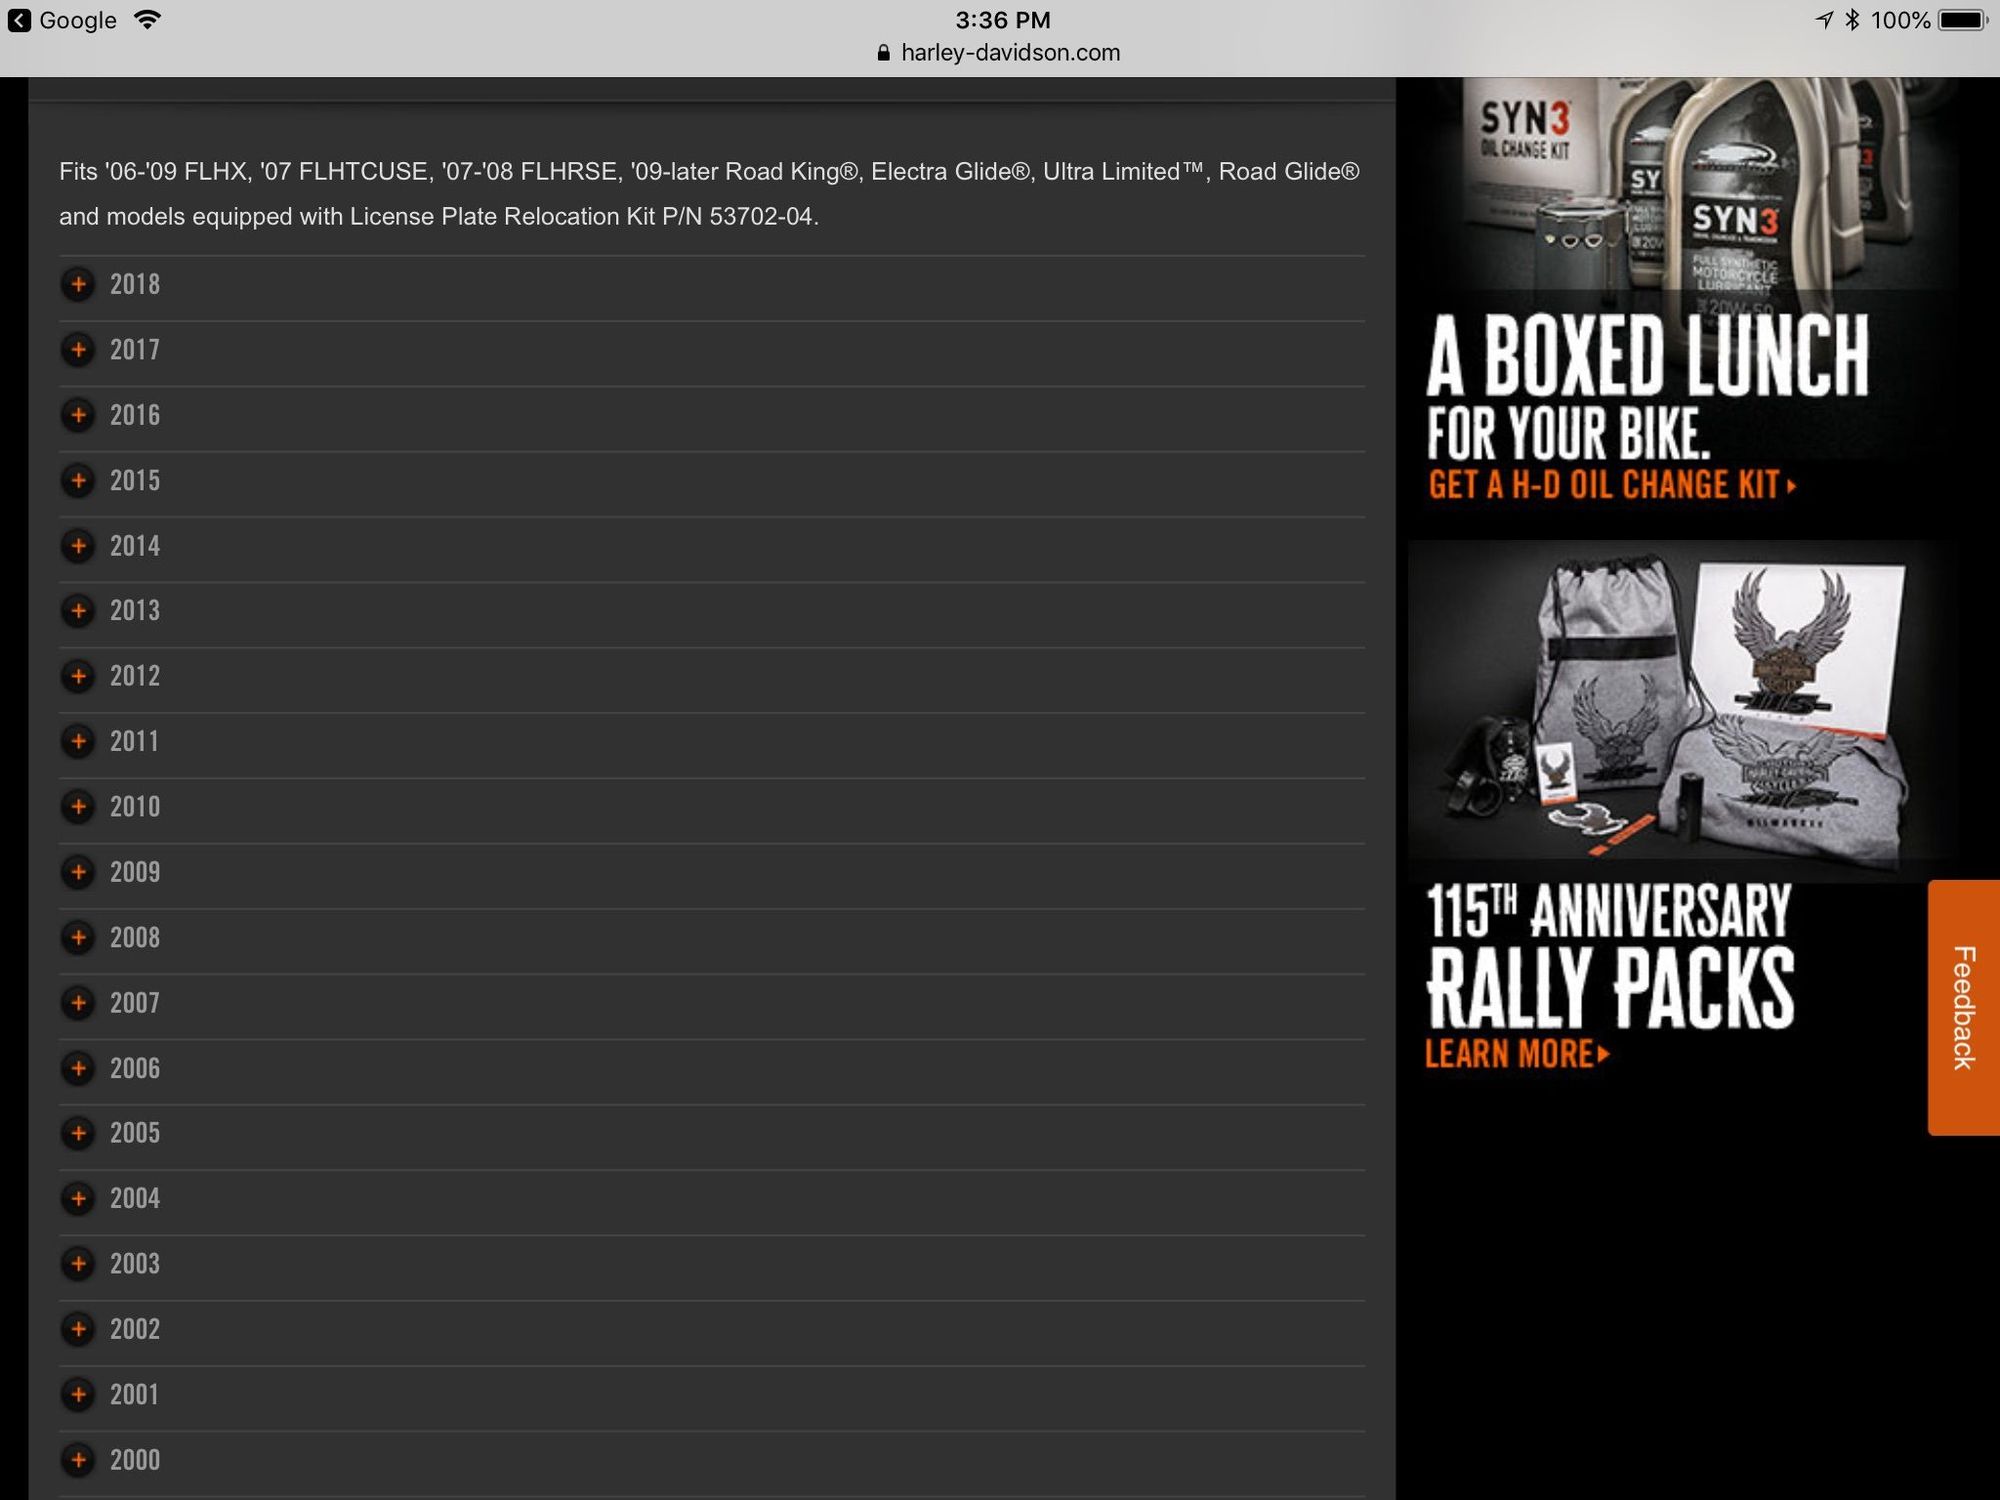
Task: Click the plus icon beside 2009
Action: 78,872
